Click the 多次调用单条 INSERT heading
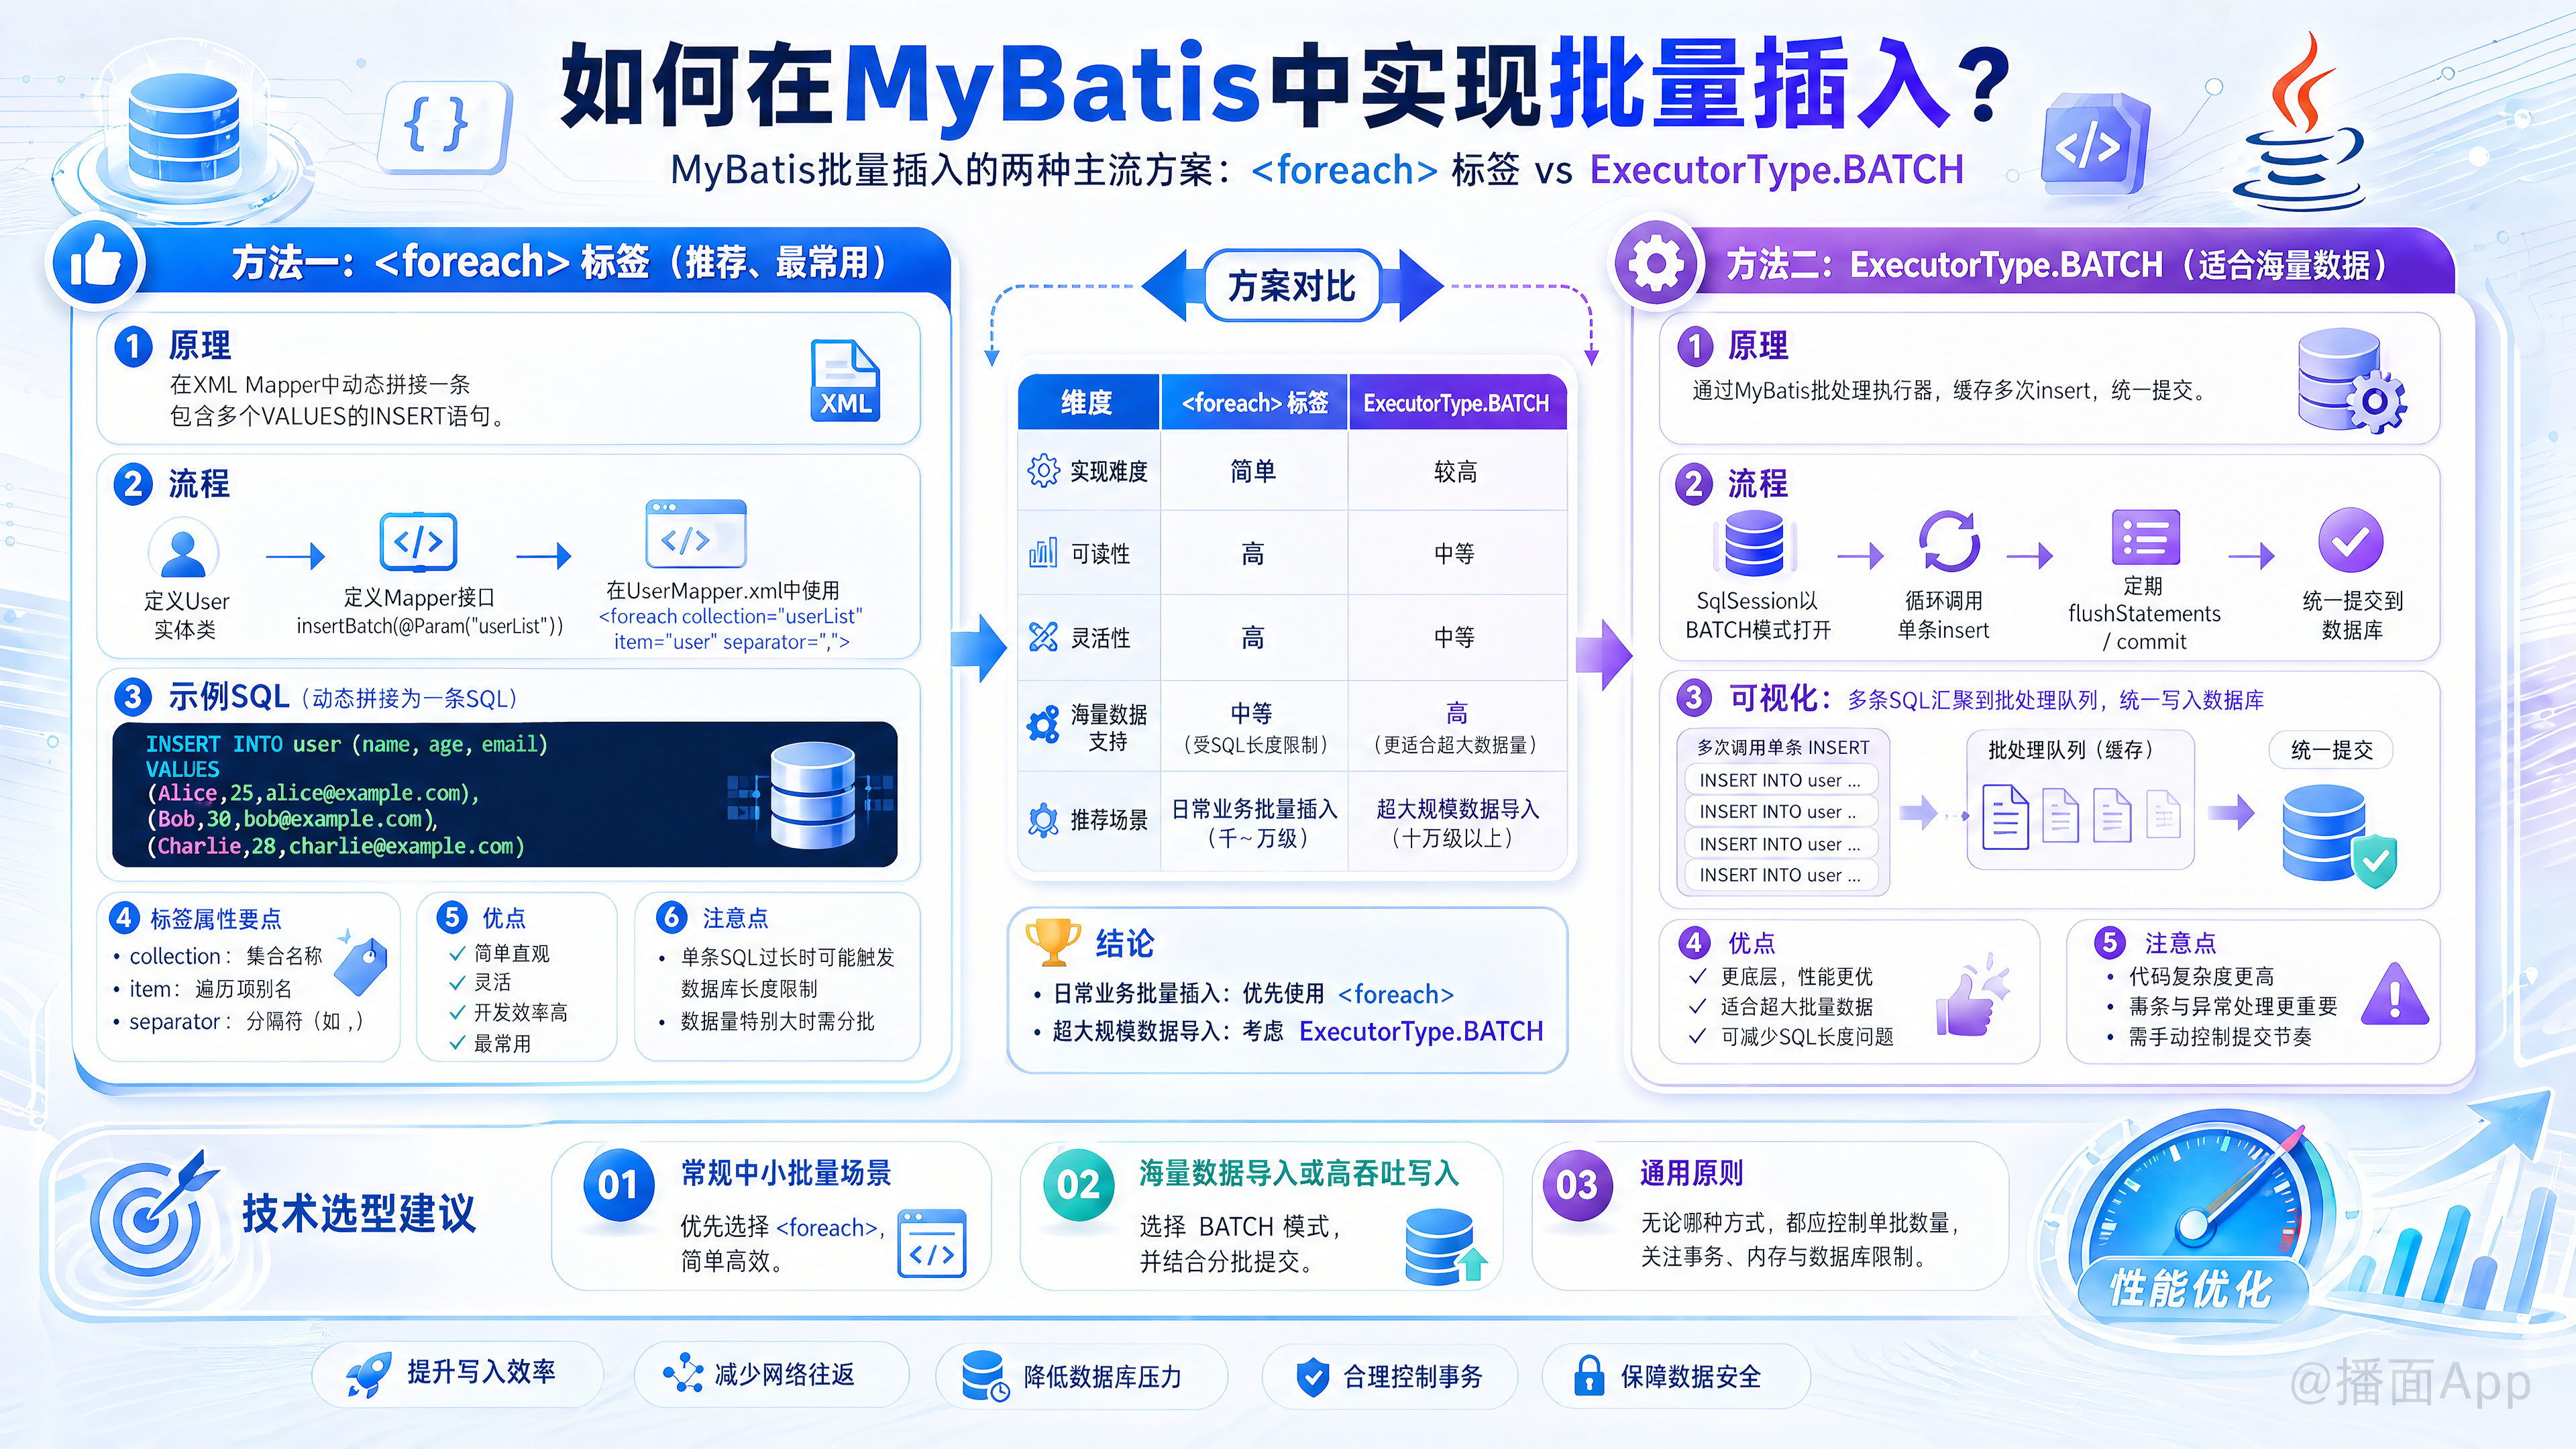 [x=1783, y=747]
